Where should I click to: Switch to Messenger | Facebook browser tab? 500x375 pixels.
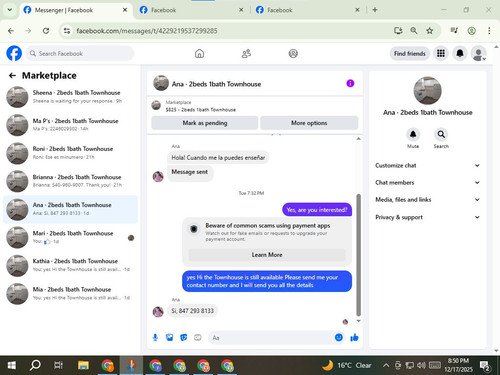point(75,10)
